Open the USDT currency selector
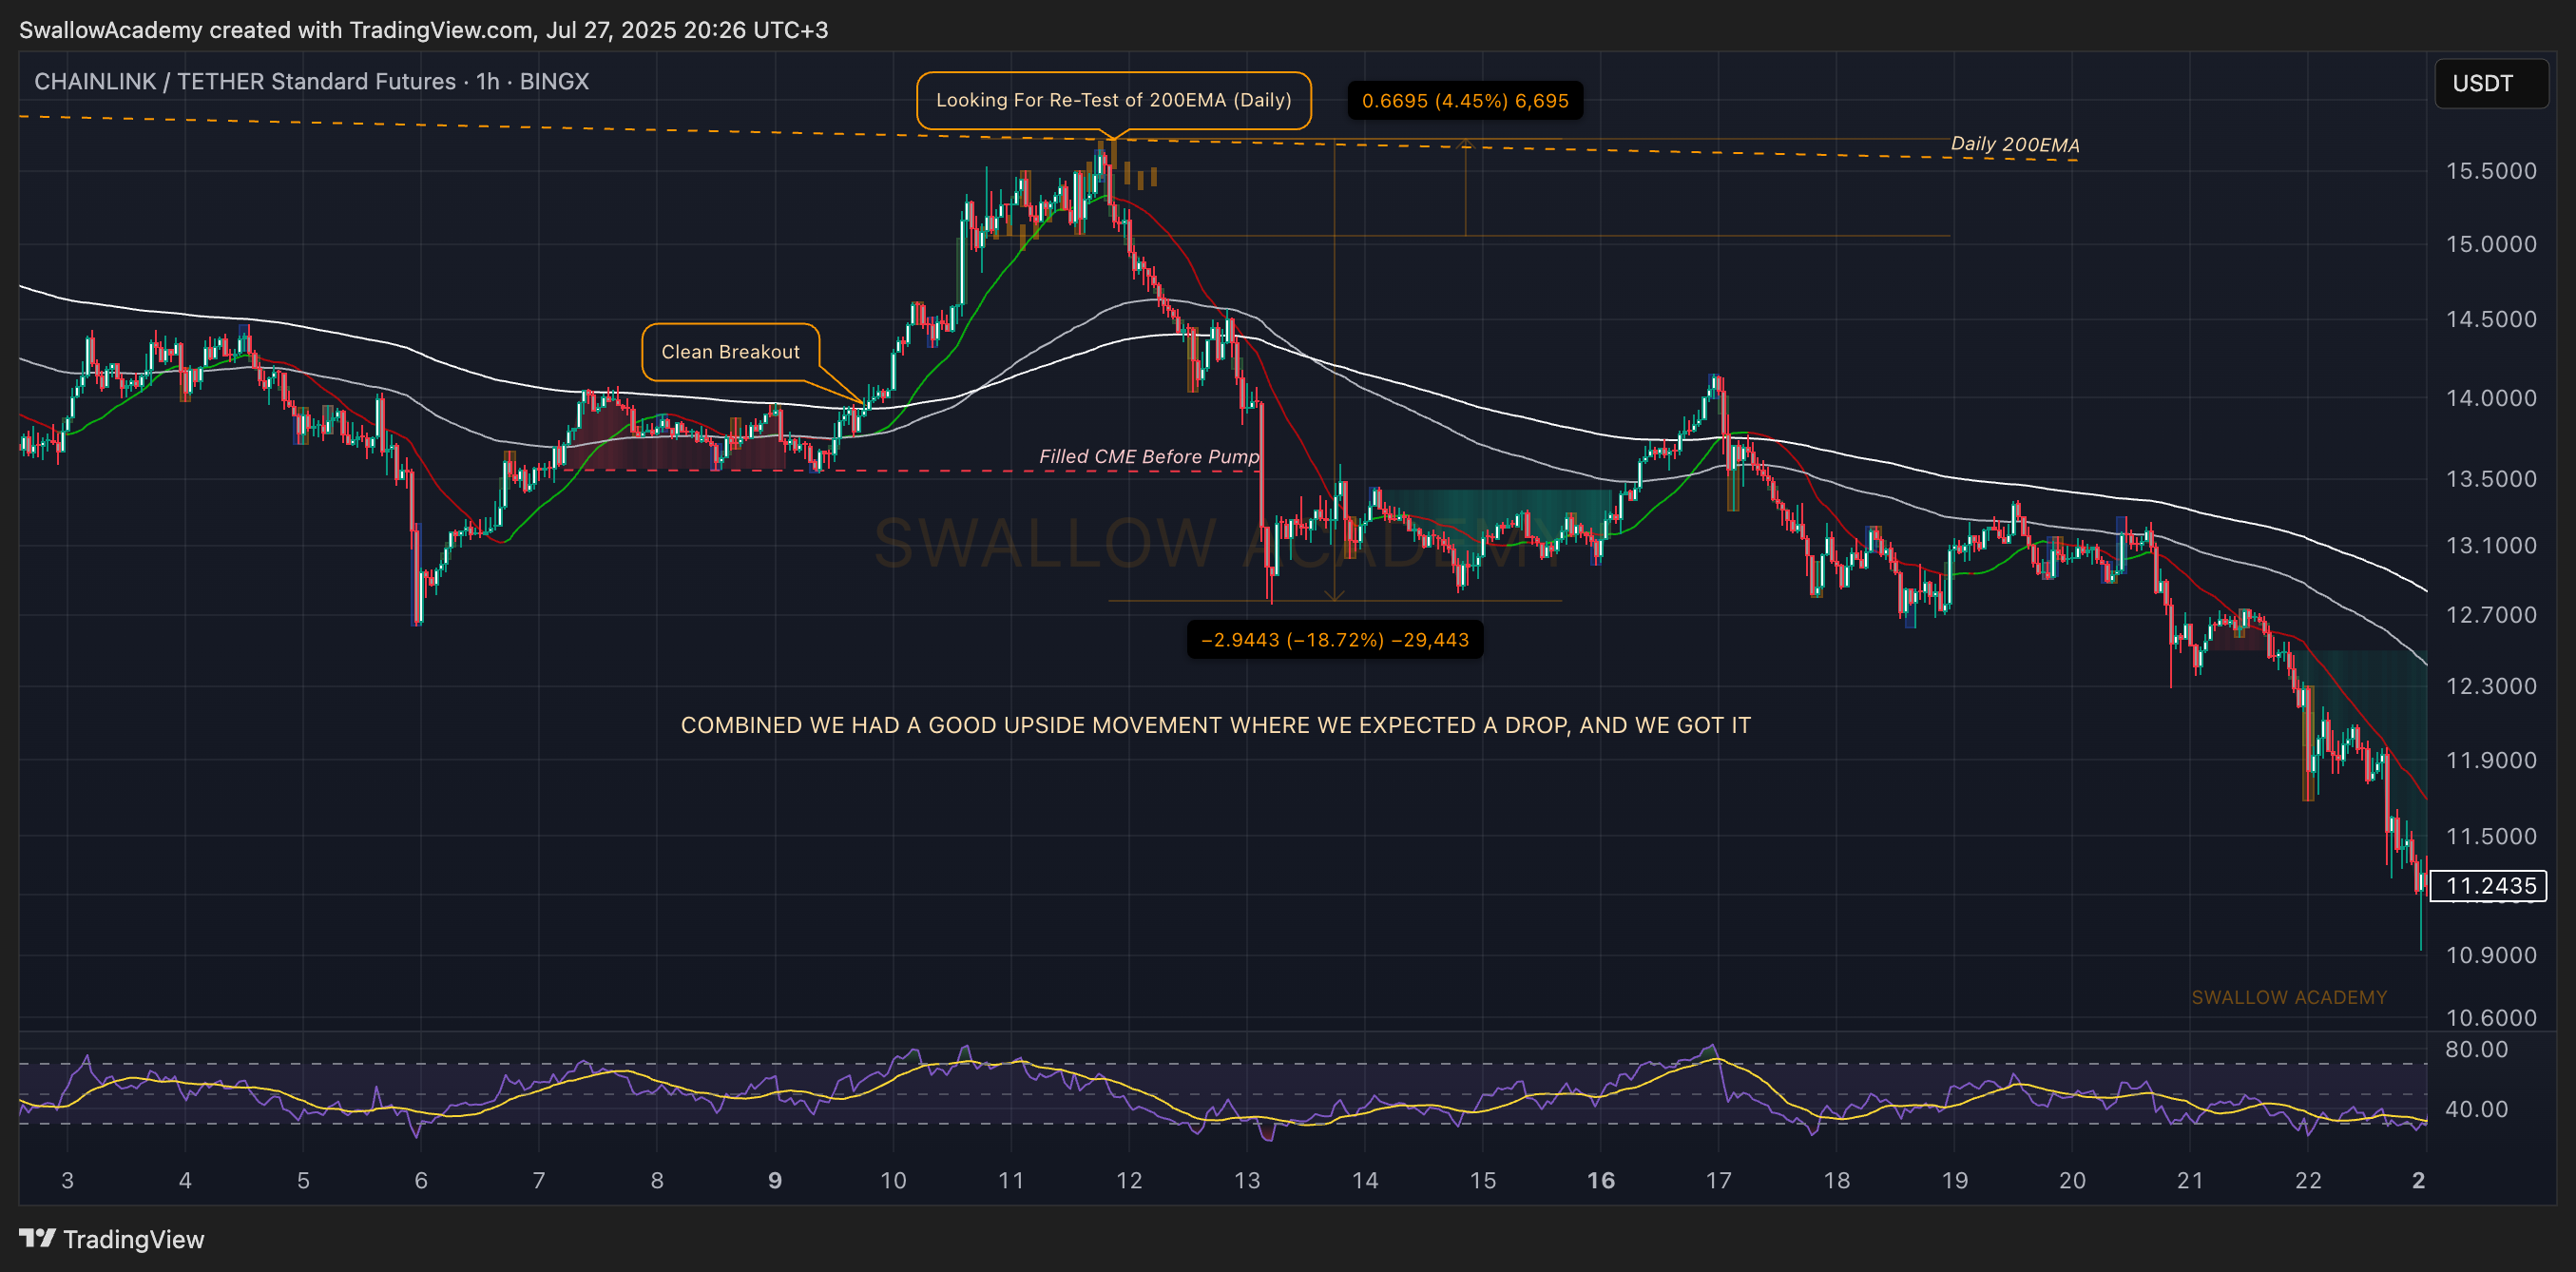 [x=2491, y=83]
